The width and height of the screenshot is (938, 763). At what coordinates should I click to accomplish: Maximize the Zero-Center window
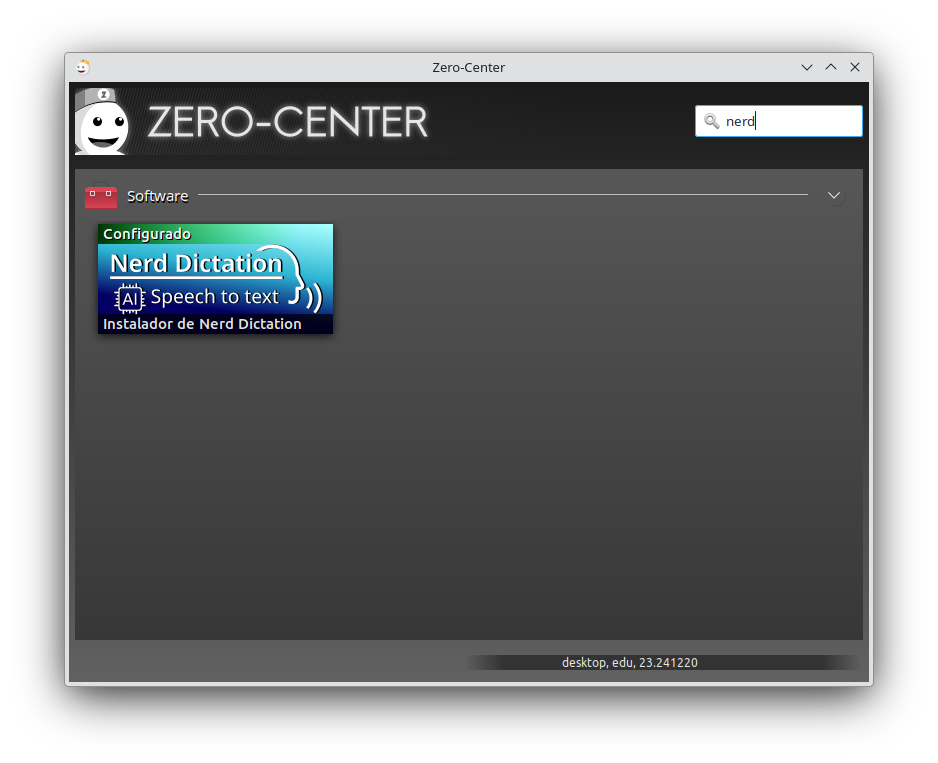coord(831,67)
